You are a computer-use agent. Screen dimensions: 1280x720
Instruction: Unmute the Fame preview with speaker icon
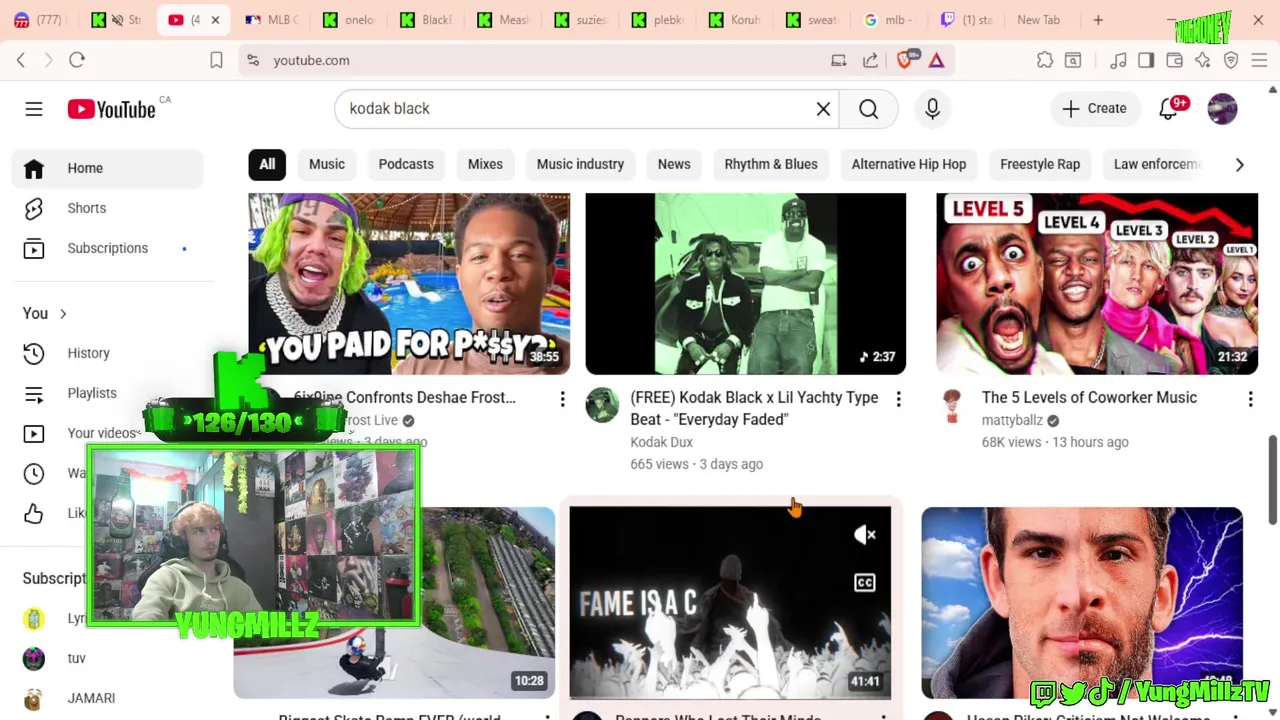coord(865,535)
